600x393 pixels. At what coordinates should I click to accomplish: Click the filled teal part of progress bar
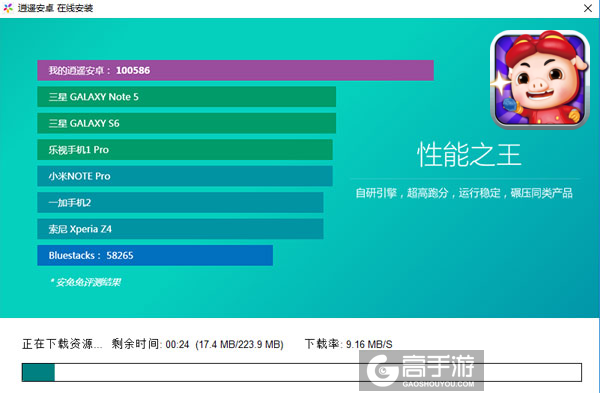pos(38,373)
